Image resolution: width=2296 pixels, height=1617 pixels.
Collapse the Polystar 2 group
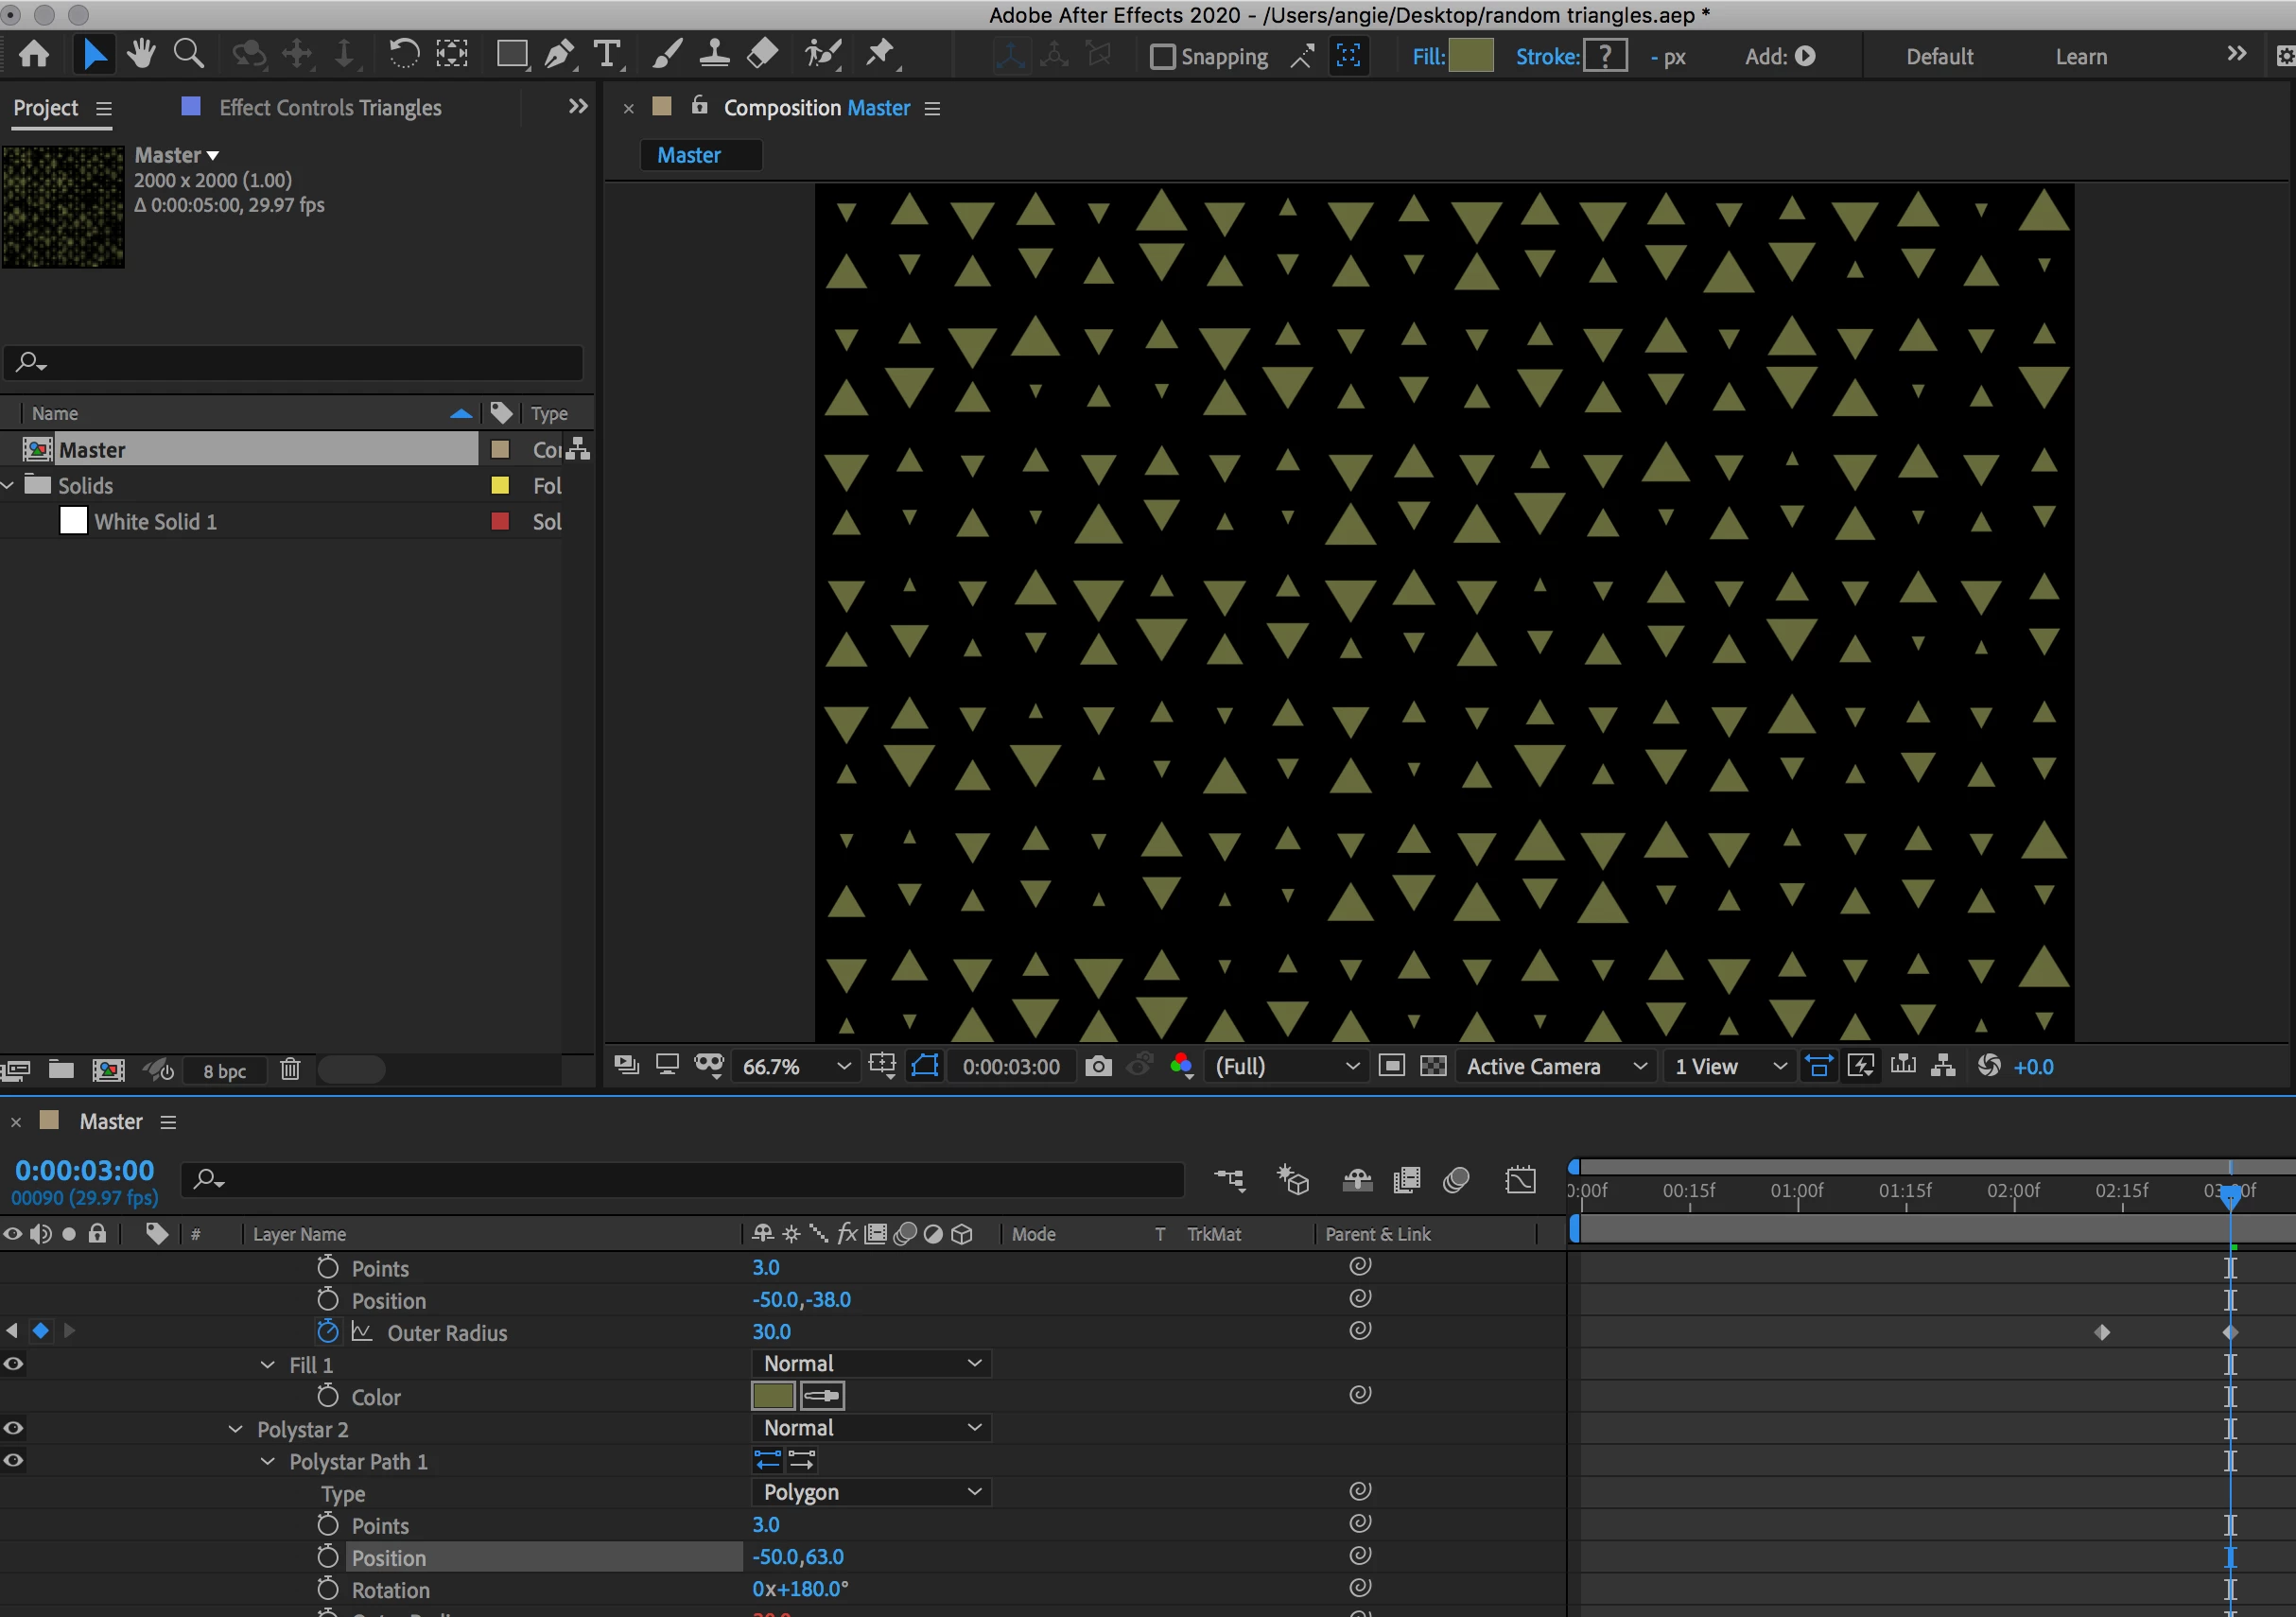[x=236, y=1429]
